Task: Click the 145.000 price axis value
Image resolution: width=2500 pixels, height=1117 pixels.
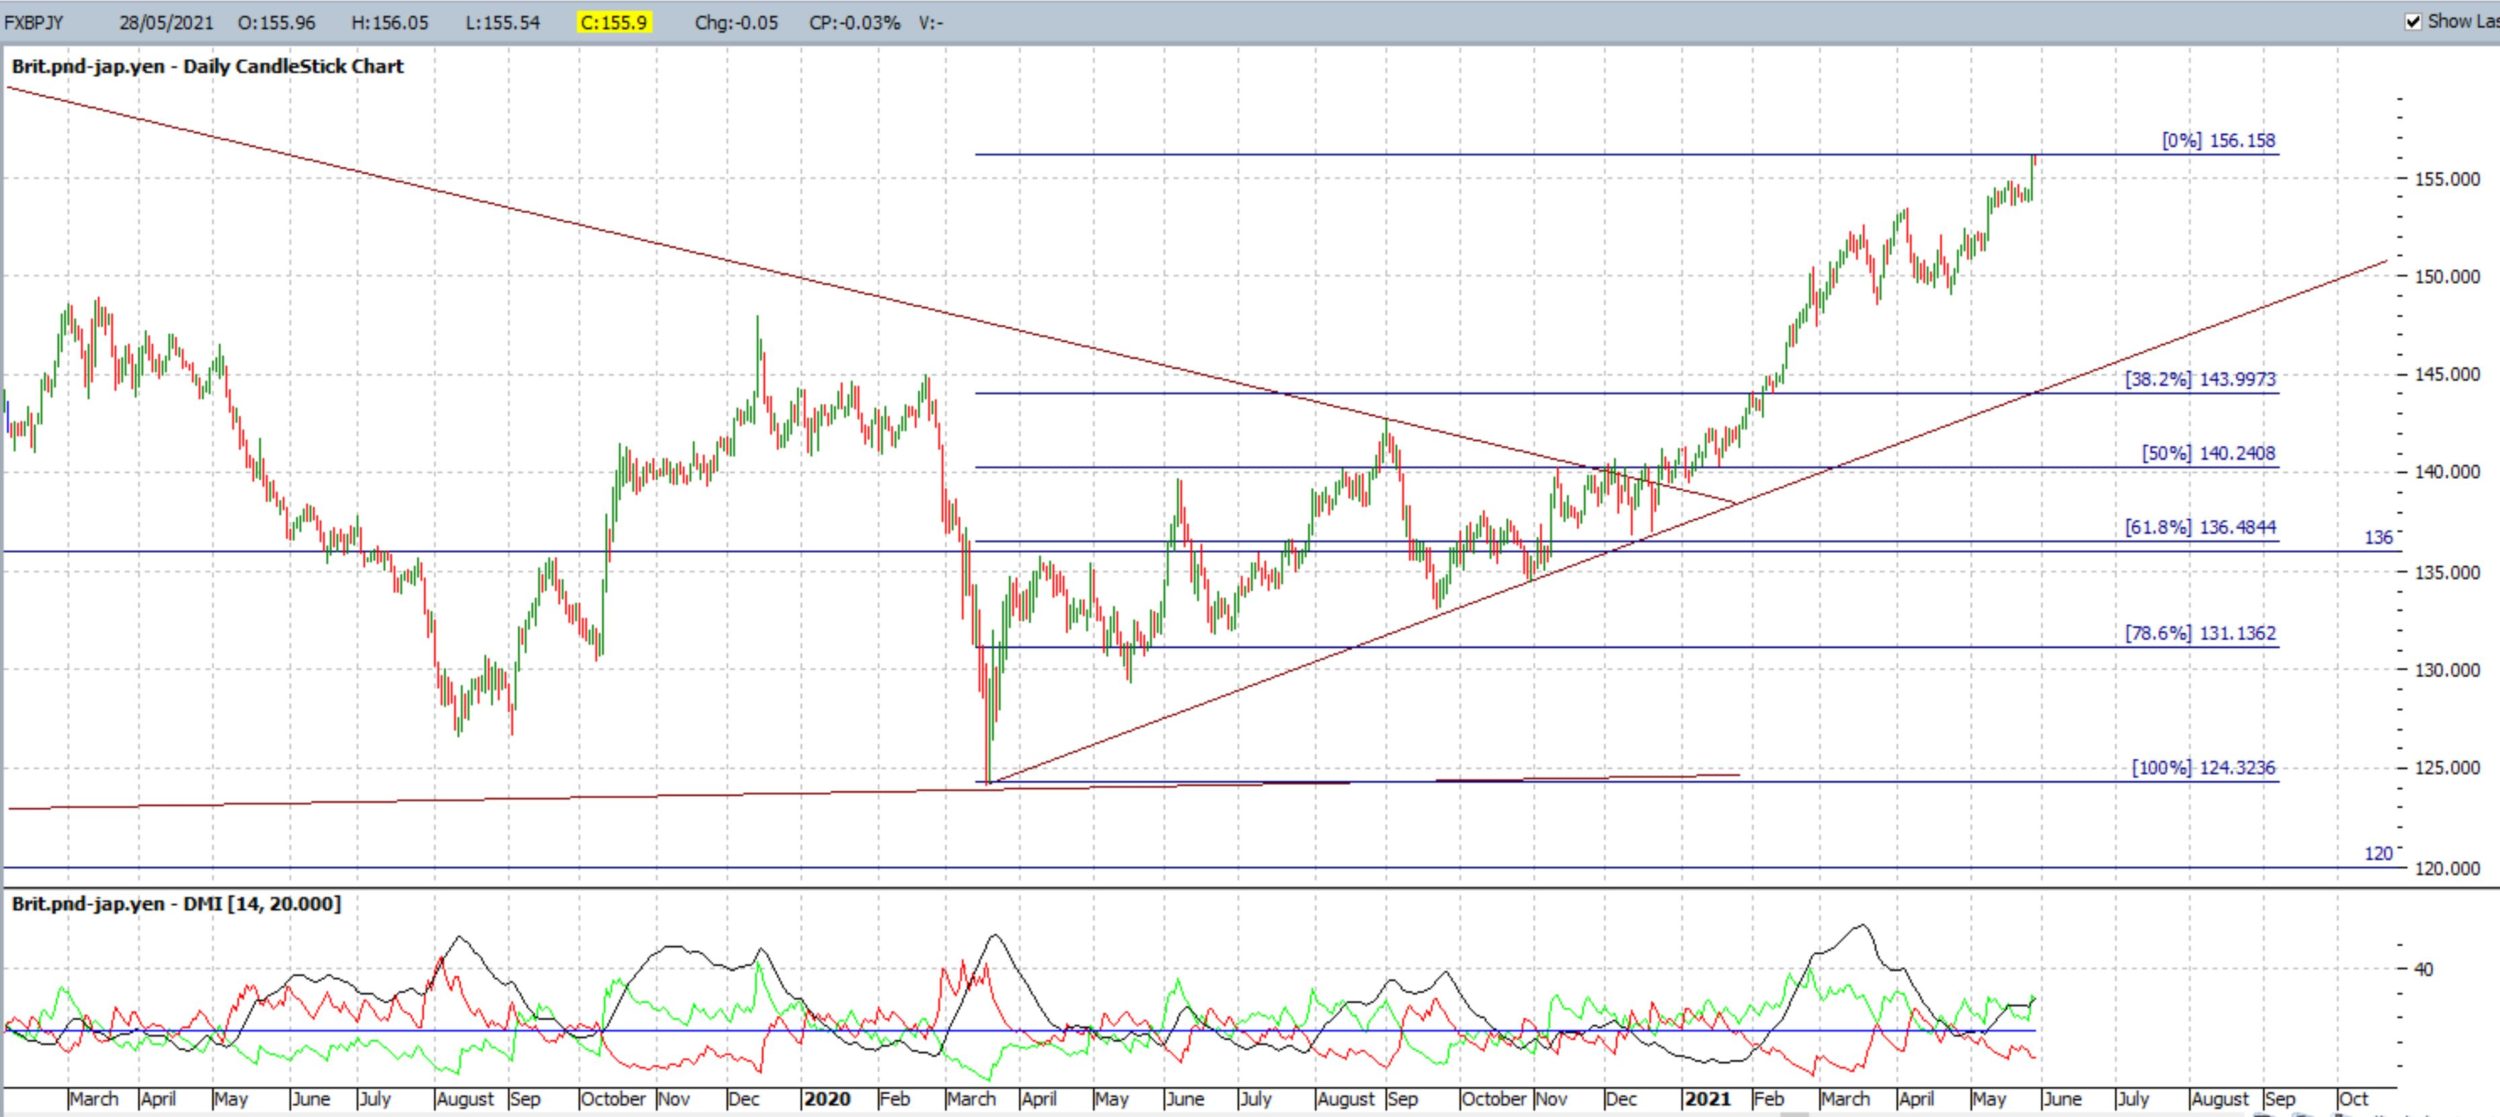Action: tap(2447, 375)
